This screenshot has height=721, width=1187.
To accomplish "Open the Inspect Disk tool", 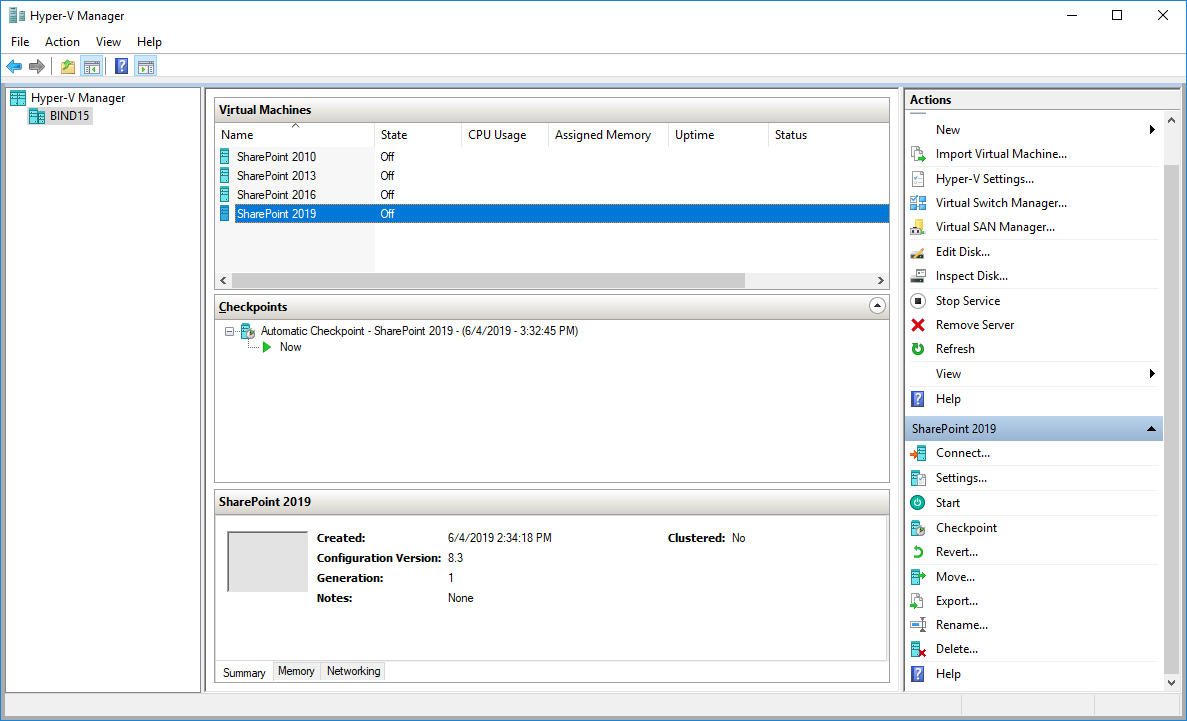I will pos(970,275).
